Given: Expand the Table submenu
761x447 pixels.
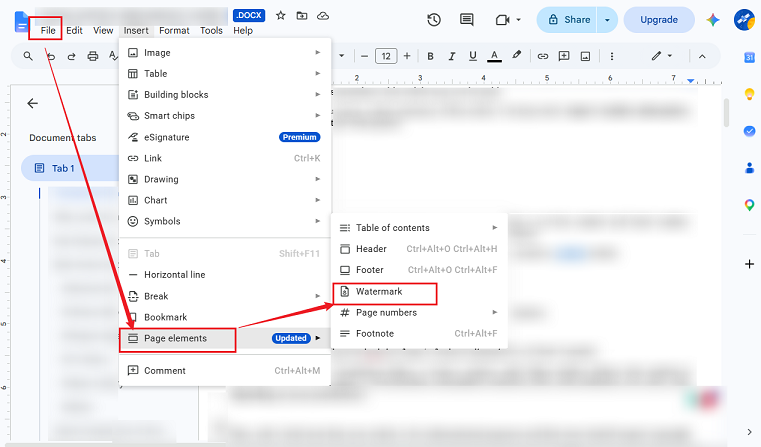Looking at the screenshot, I should coord(225,73).
